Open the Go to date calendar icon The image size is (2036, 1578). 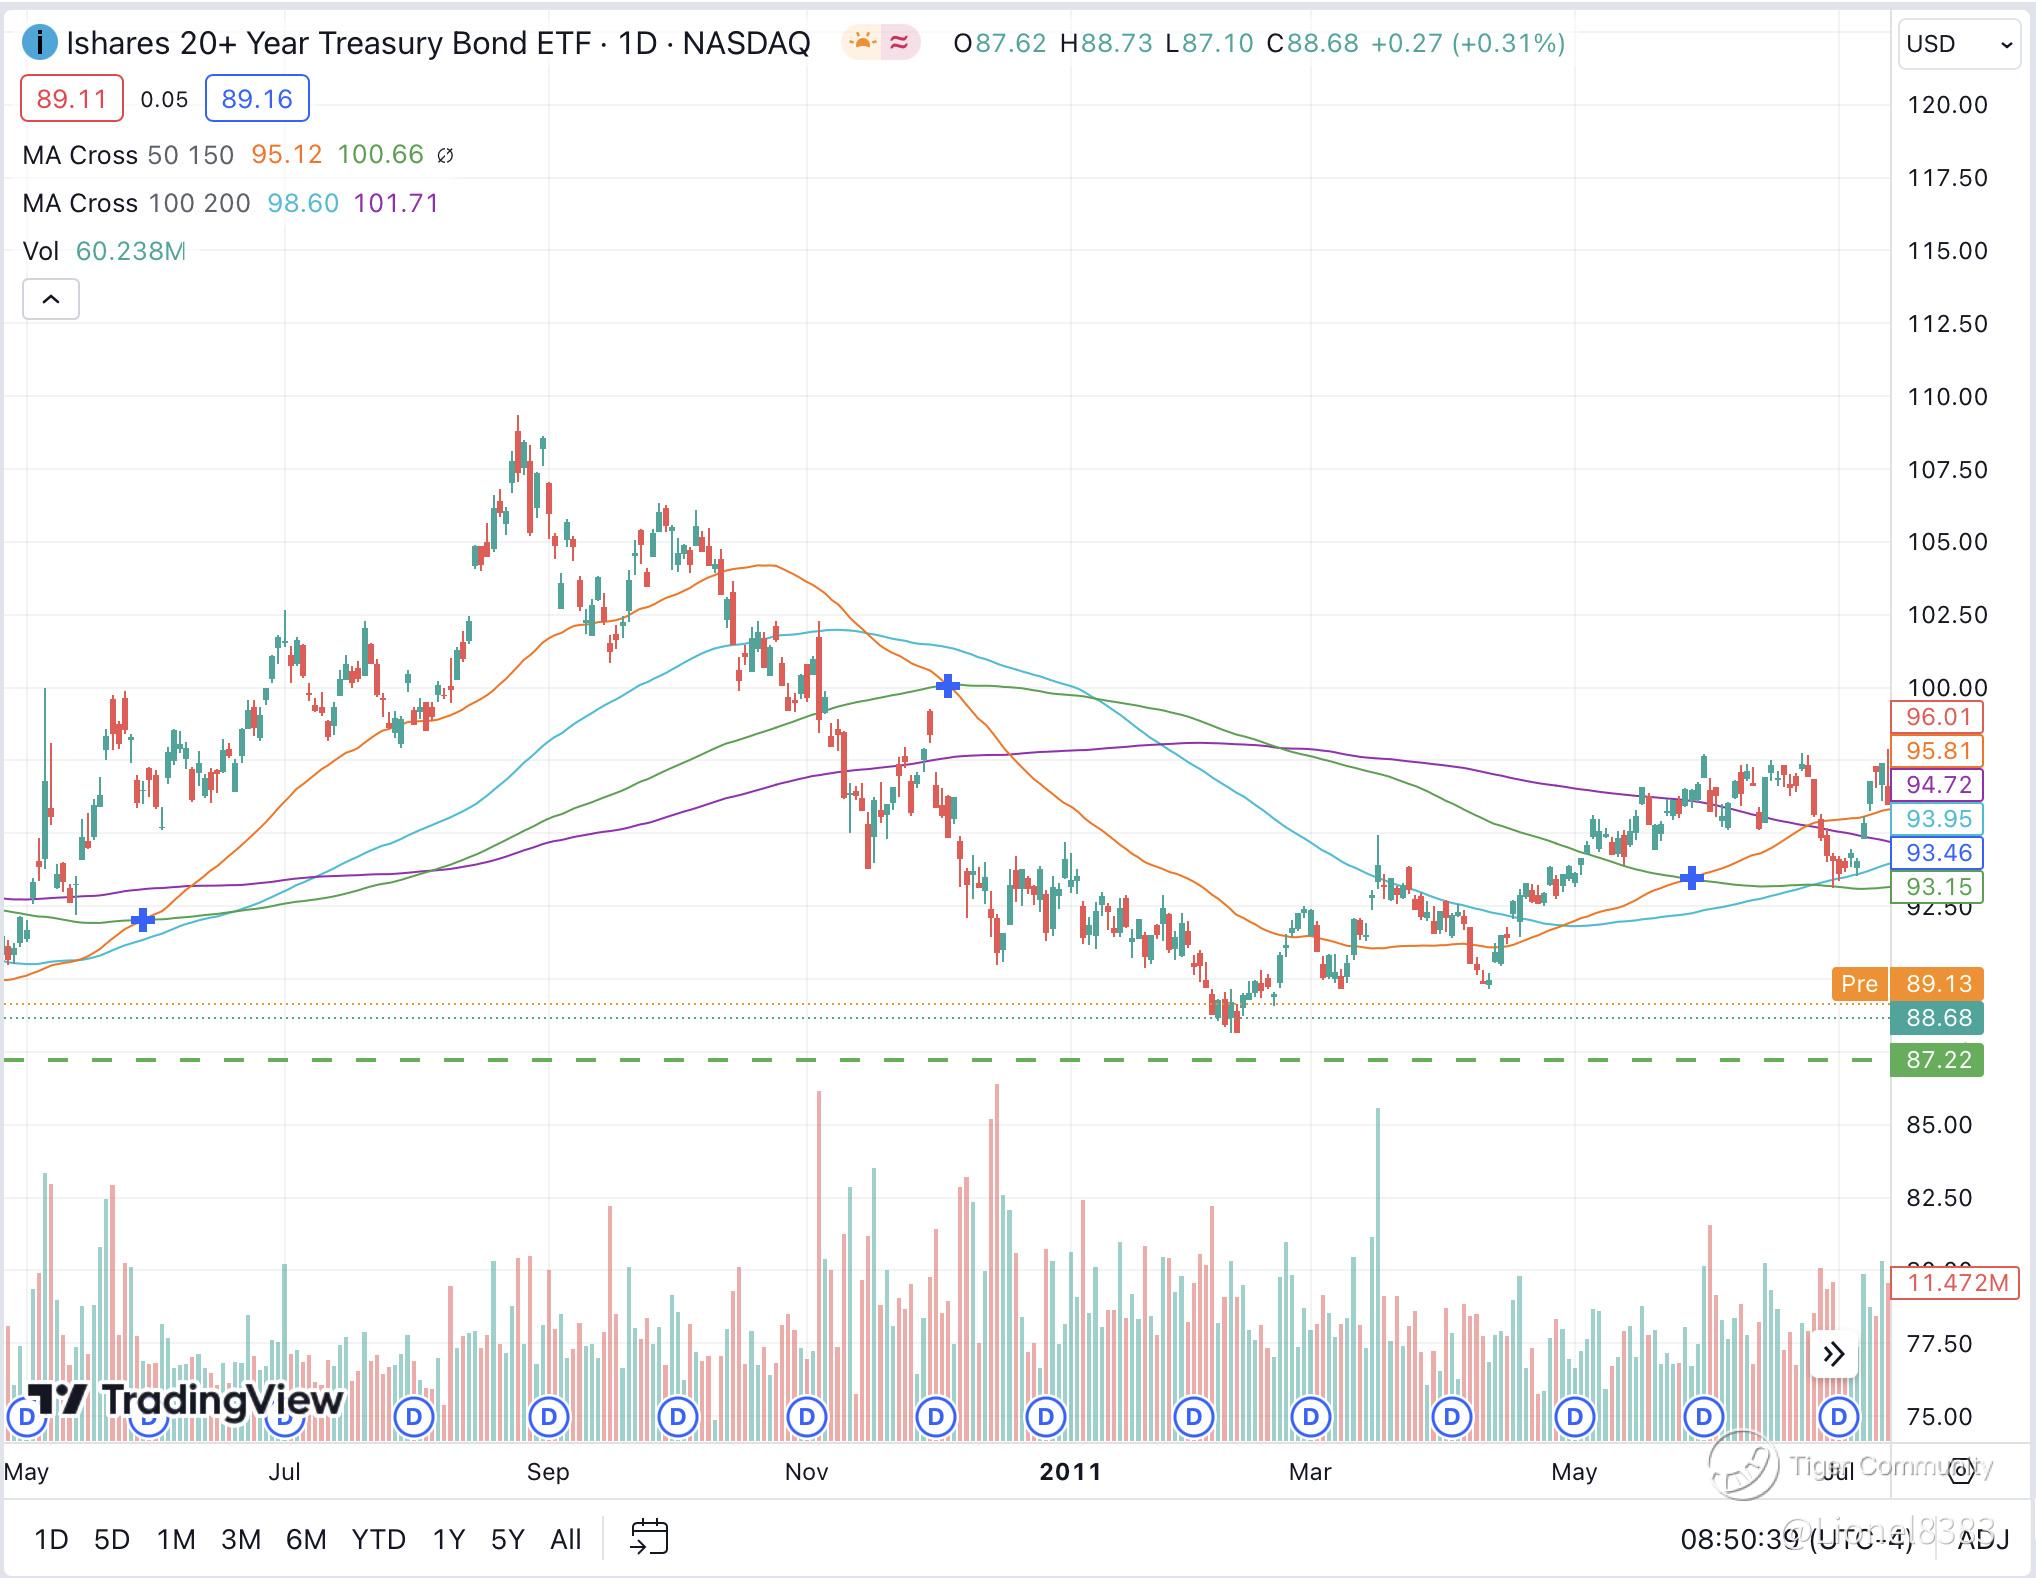coord(648,1538)
